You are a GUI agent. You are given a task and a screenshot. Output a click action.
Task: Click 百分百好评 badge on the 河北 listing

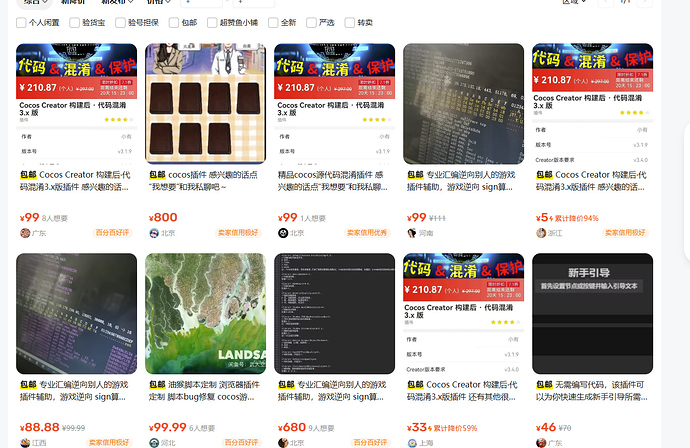[x=242, y=443]
